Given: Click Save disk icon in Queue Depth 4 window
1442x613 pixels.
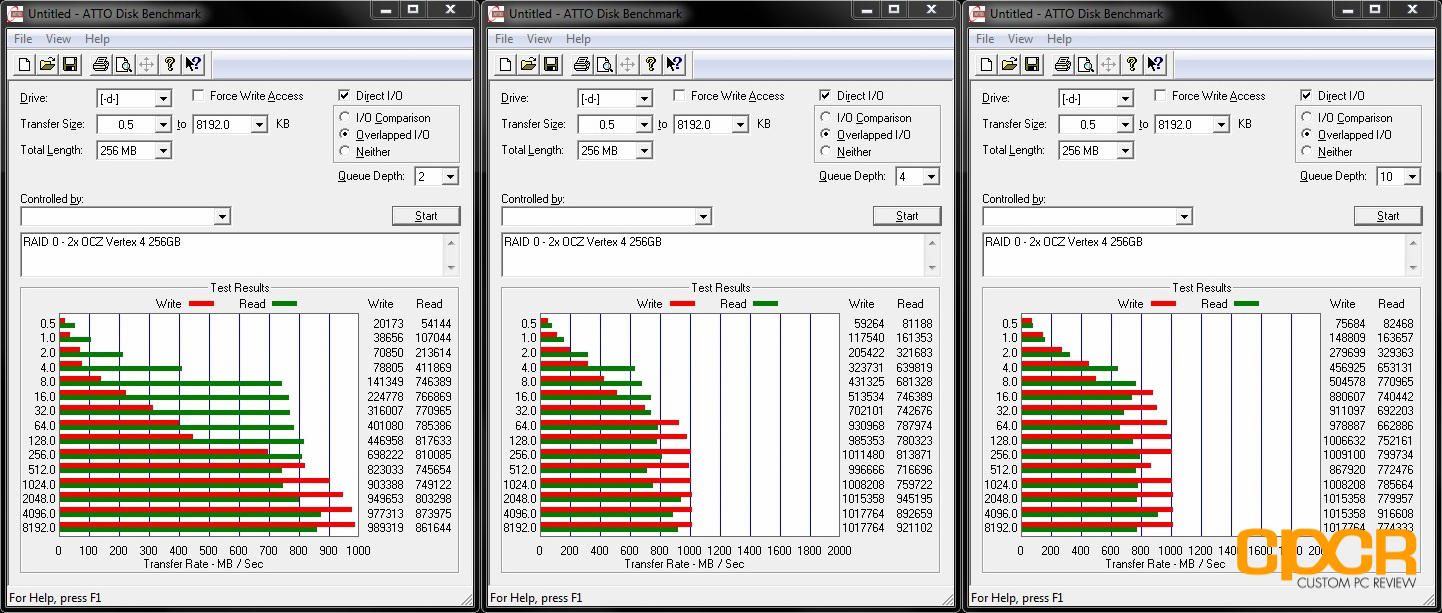Looking at the screenshot, I should coord(551,65).
